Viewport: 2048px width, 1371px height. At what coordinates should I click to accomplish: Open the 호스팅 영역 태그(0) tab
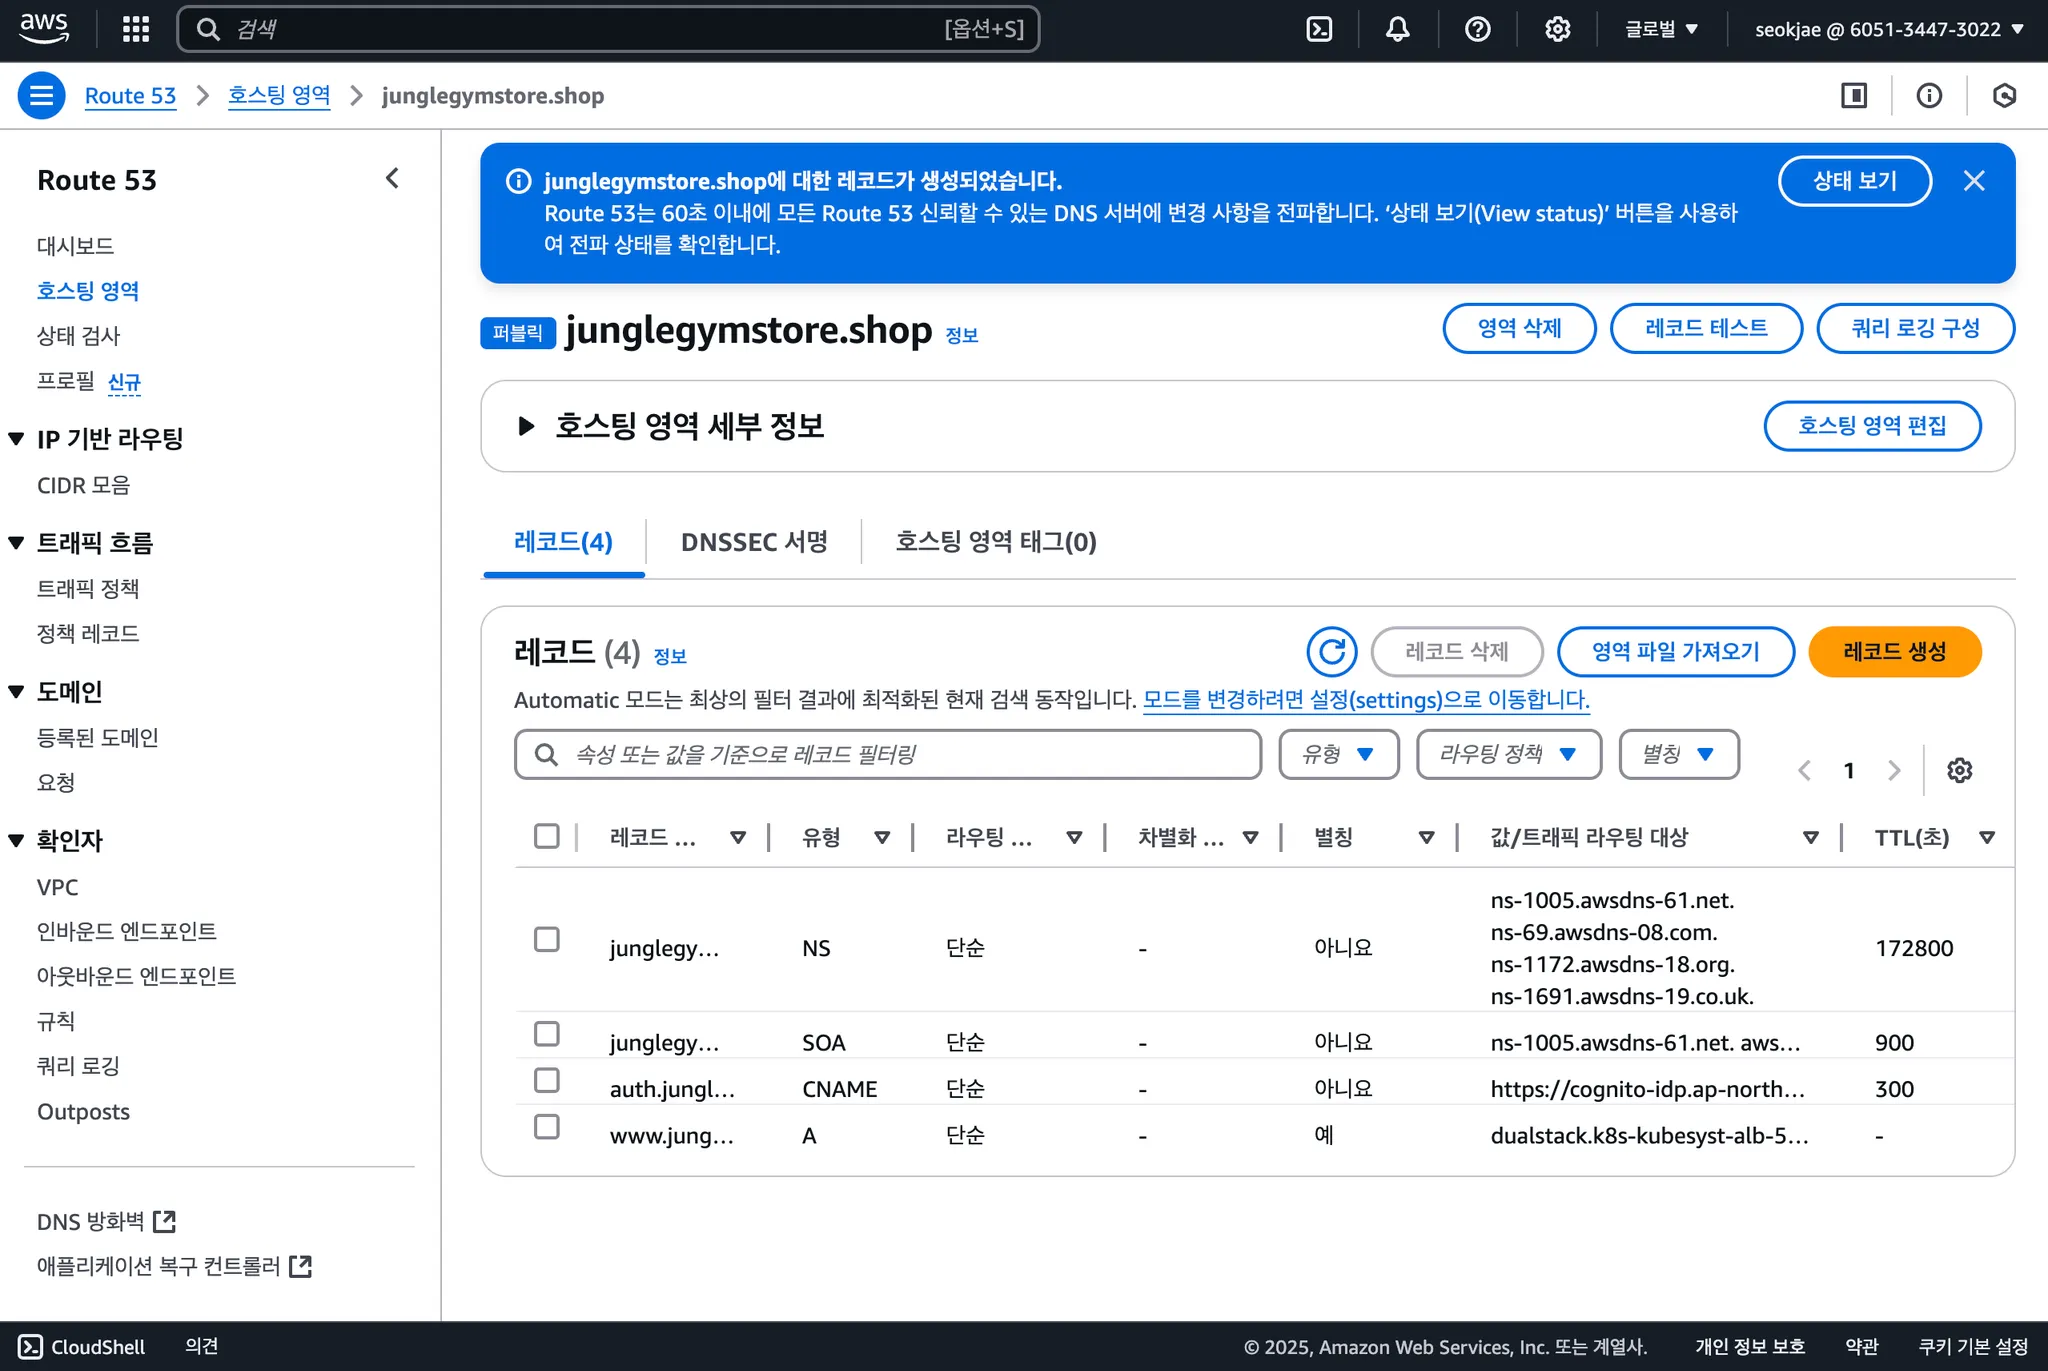[x=995, y=542]
